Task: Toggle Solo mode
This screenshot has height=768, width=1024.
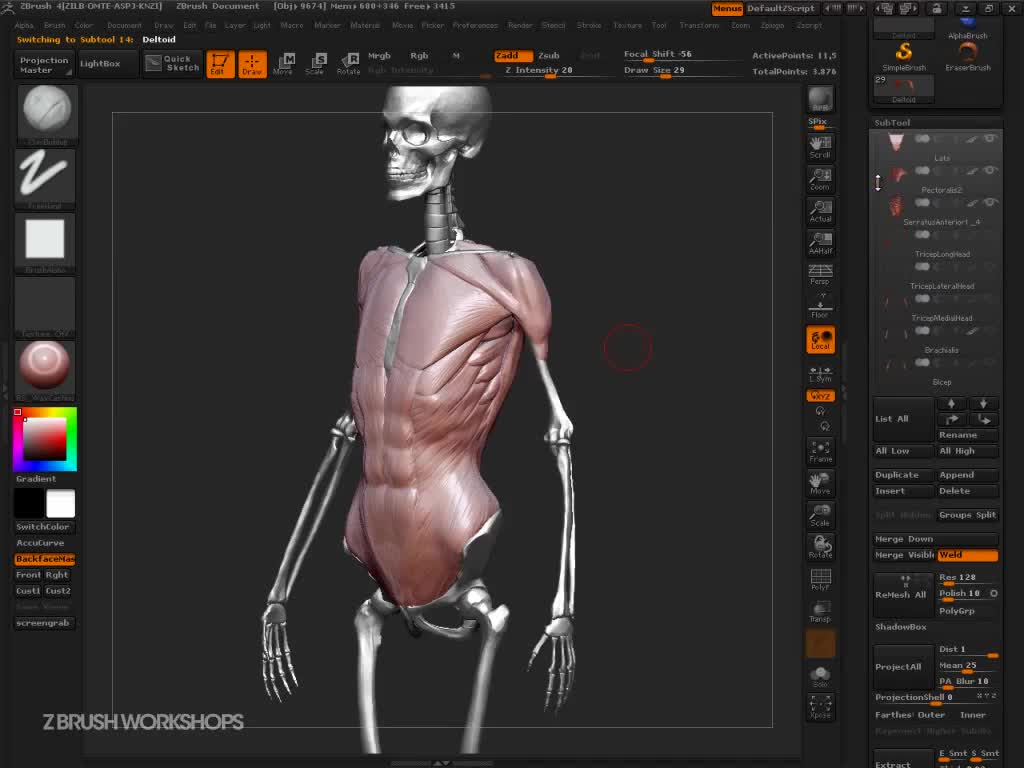Action: pos(820,676)
